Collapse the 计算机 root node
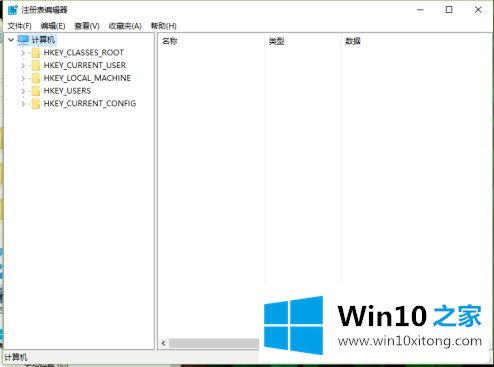The image size is (494, 367). [x=11, y=40]
